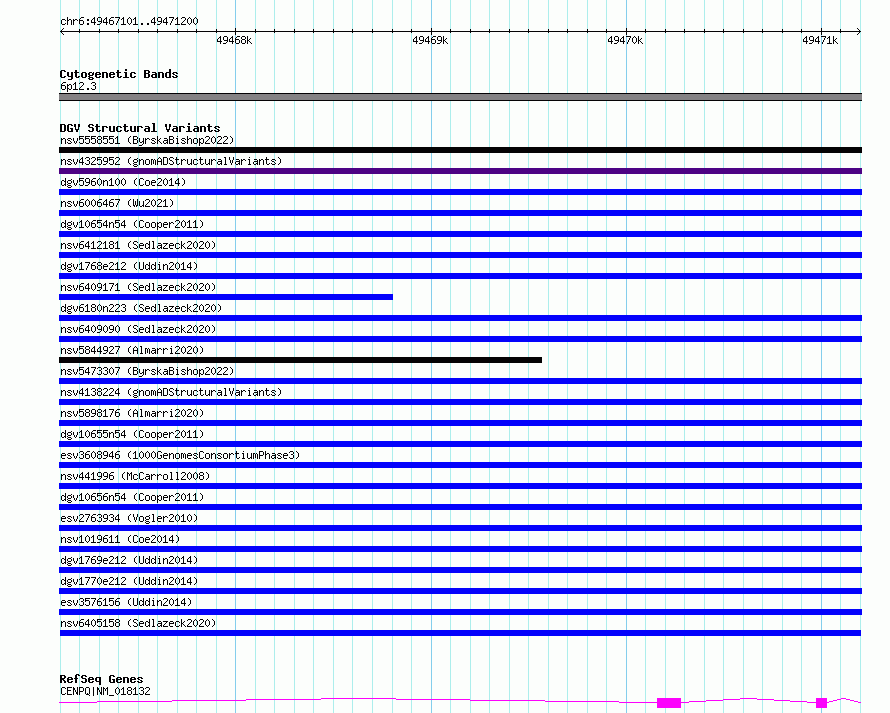Click the blue bar under nsv1019611
Screen dimensions: 890x713
click(460, 549)
